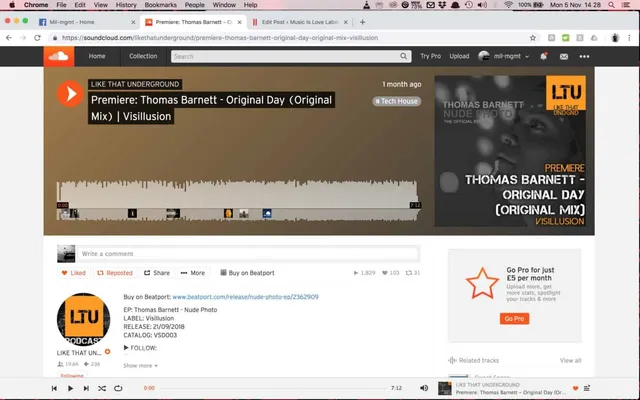This screenshot has height=400, width=640.
Task: Click the Tech House tag
Action: pyautogui.click(x=396, y=101)
